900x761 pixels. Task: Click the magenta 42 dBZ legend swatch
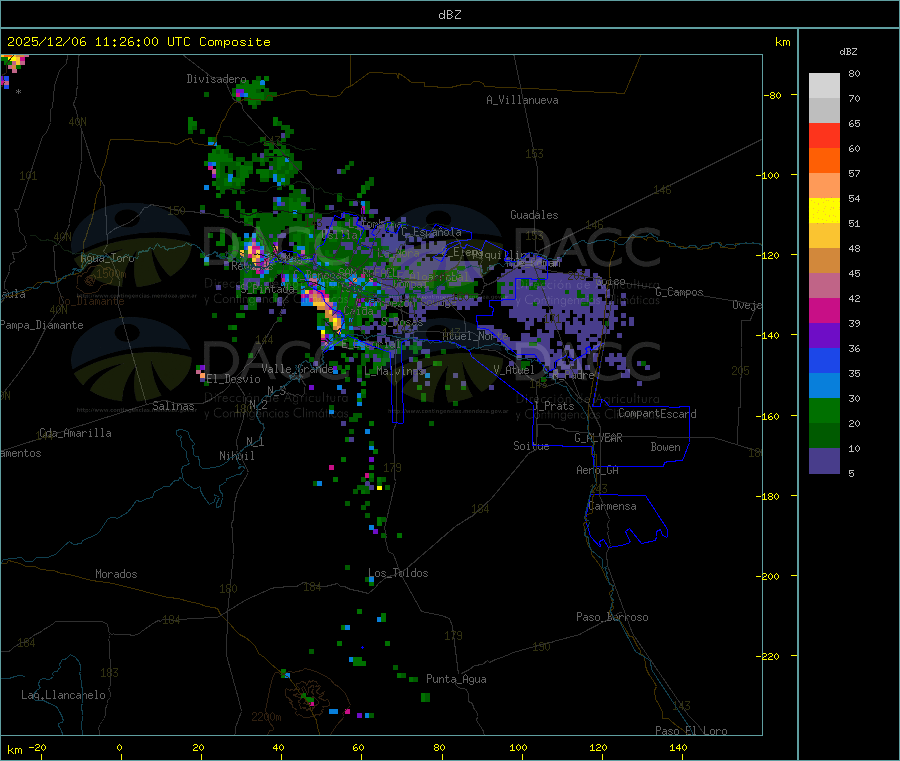point(824,310)
